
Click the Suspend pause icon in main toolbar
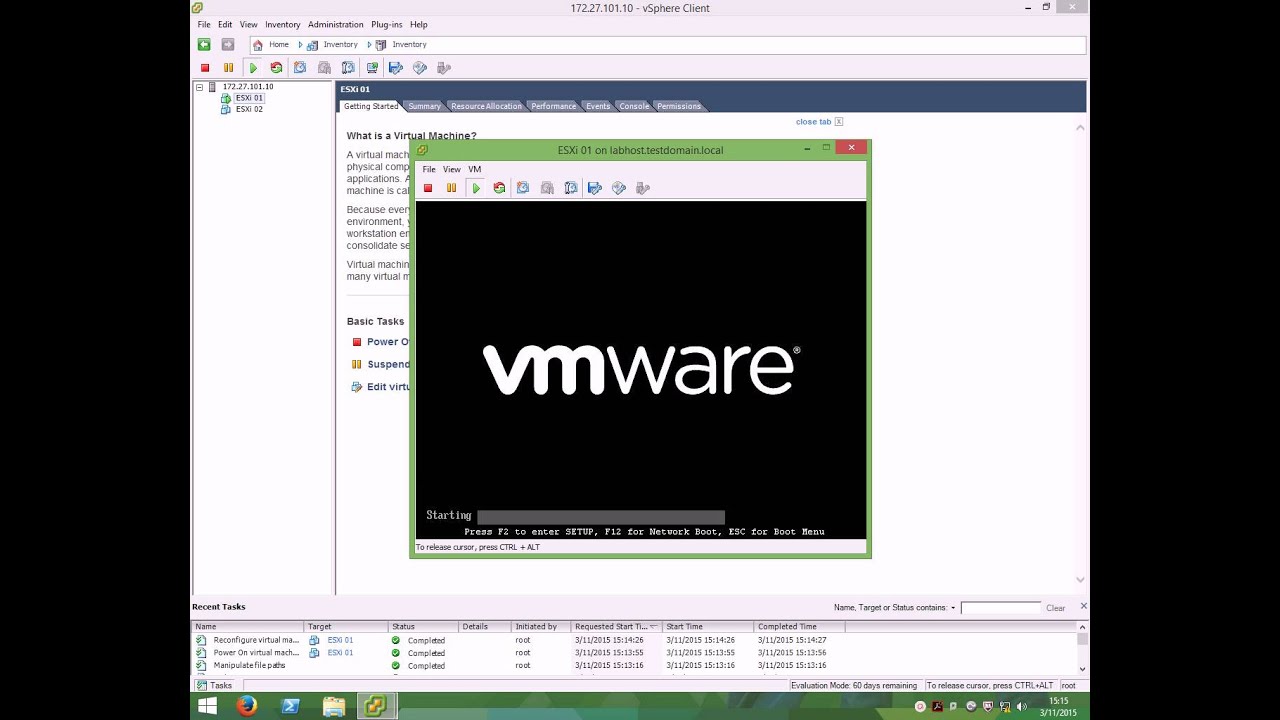pyautogui.click(x=229, y=68)
